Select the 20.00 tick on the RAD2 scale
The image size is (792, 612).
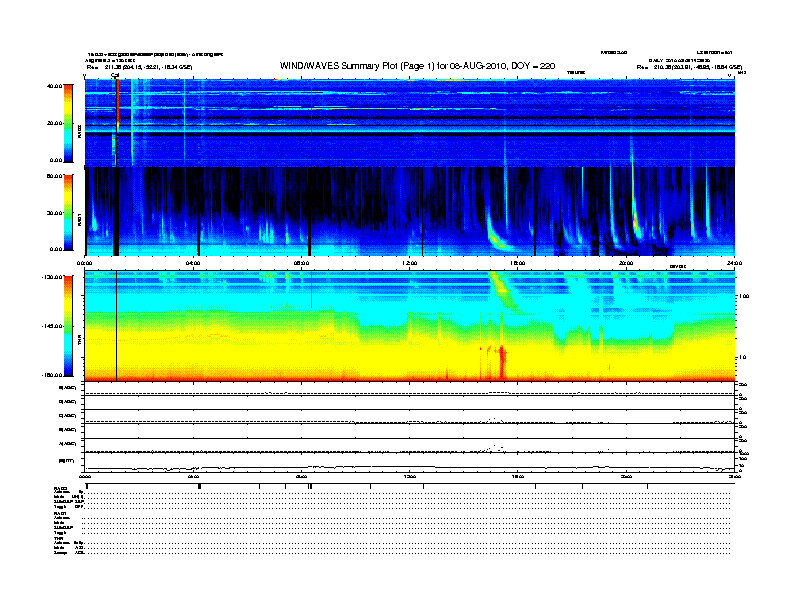(x=54, y=123)
